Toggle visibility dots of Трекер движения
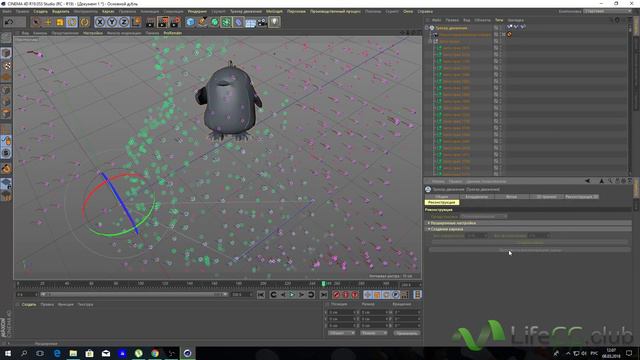The width and height of the screenshot is (640, 360). tap(501, 28)
